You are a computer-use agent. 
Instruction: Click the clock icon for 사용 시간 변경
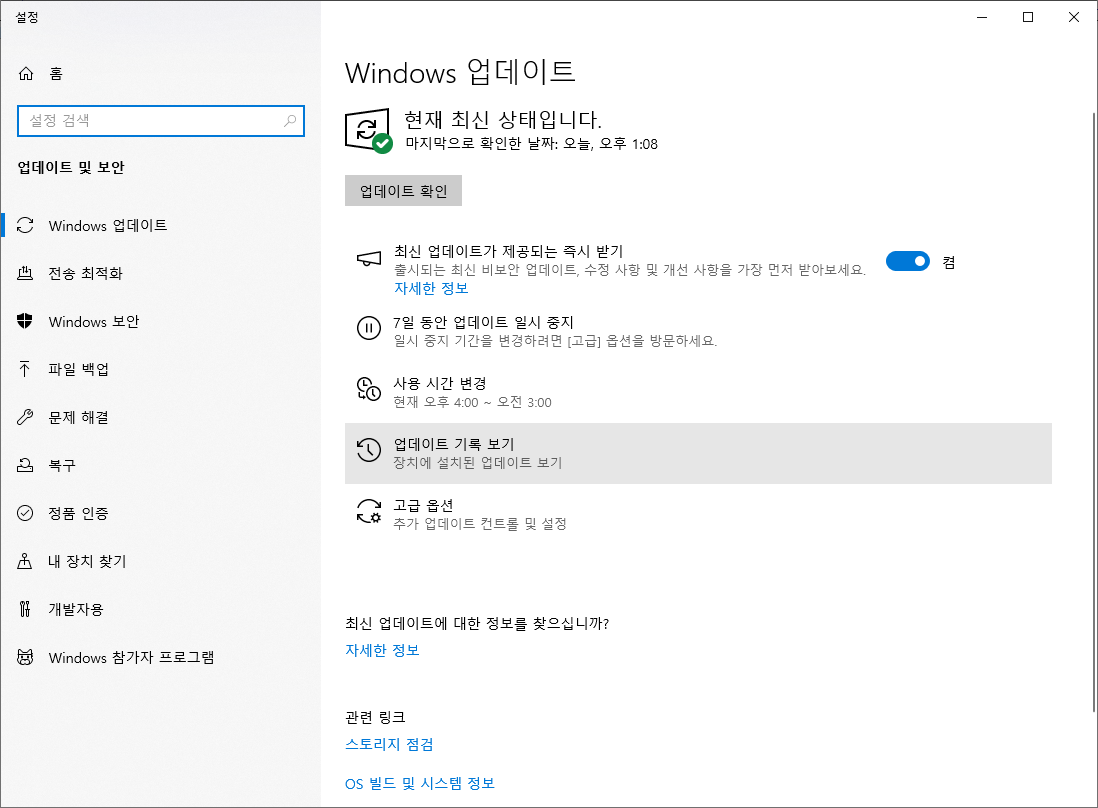click(369, 389)
